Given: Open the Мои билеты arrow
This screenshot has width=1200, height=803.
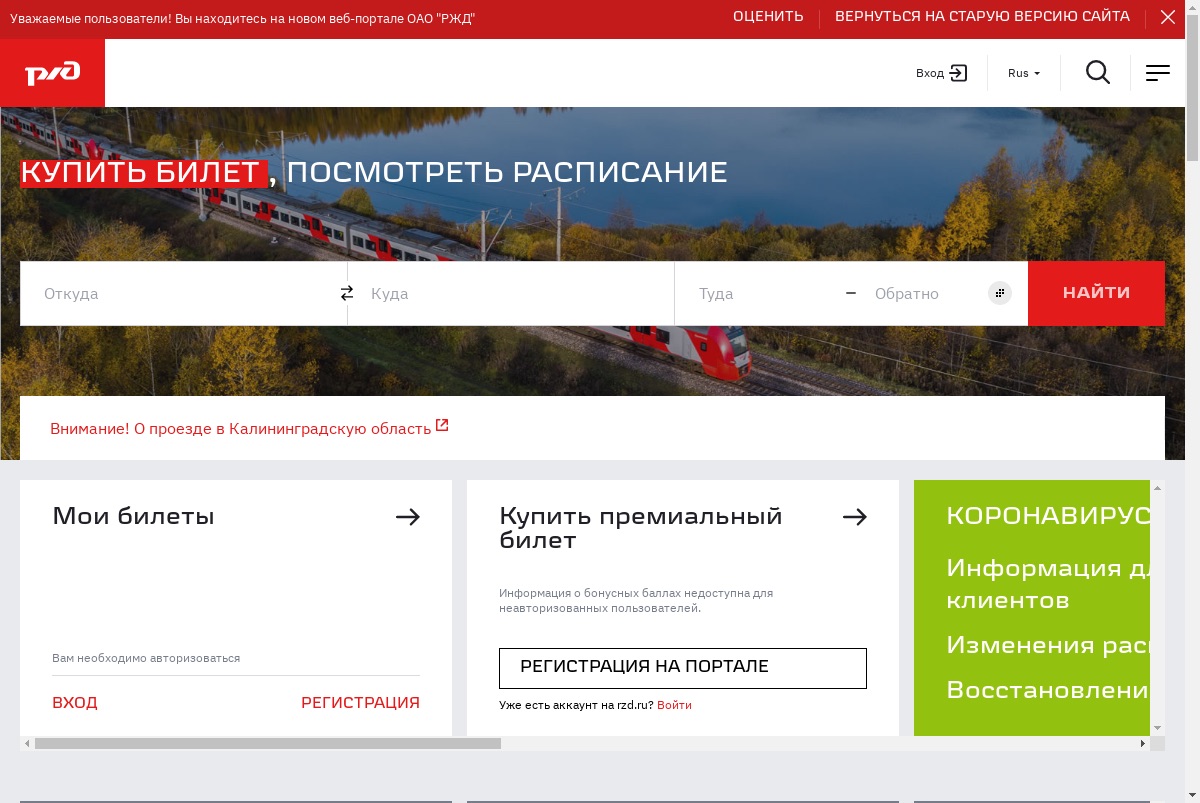Looking at the screenshot, I should [407, 517].
